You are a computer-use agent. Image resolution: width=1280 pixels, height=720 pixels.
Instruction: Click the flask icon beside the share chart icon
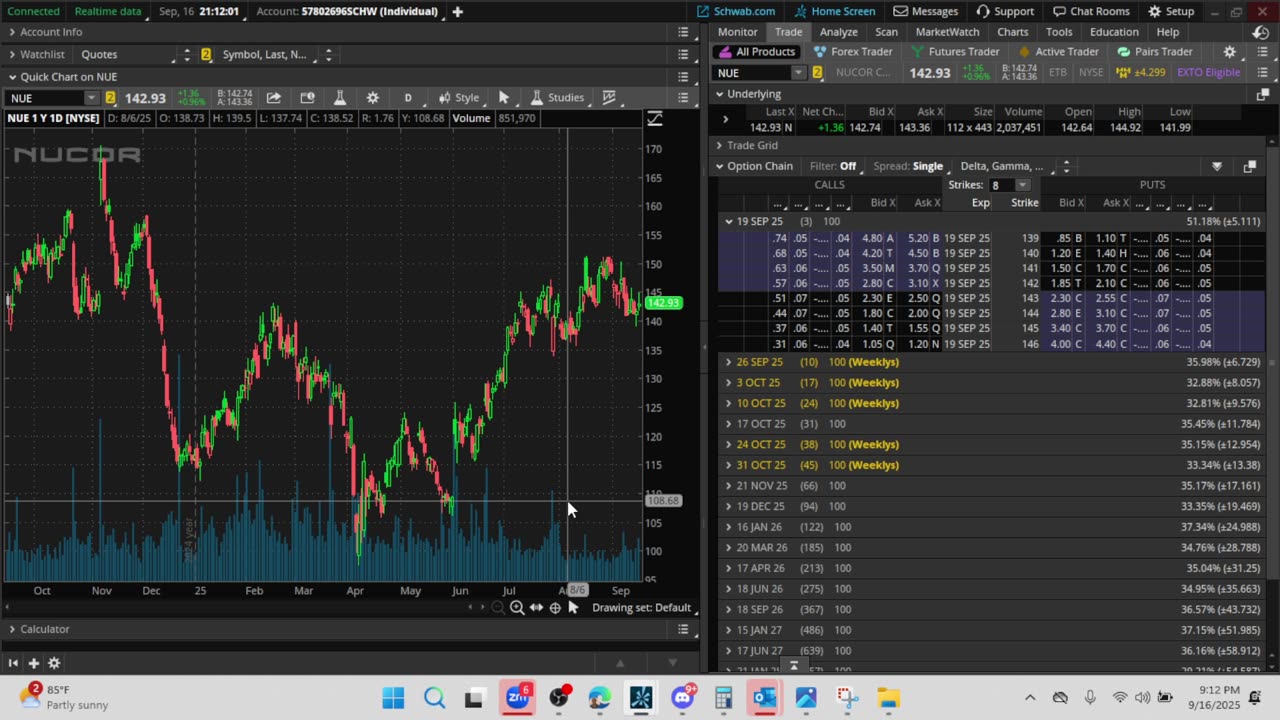pos(340,98)
